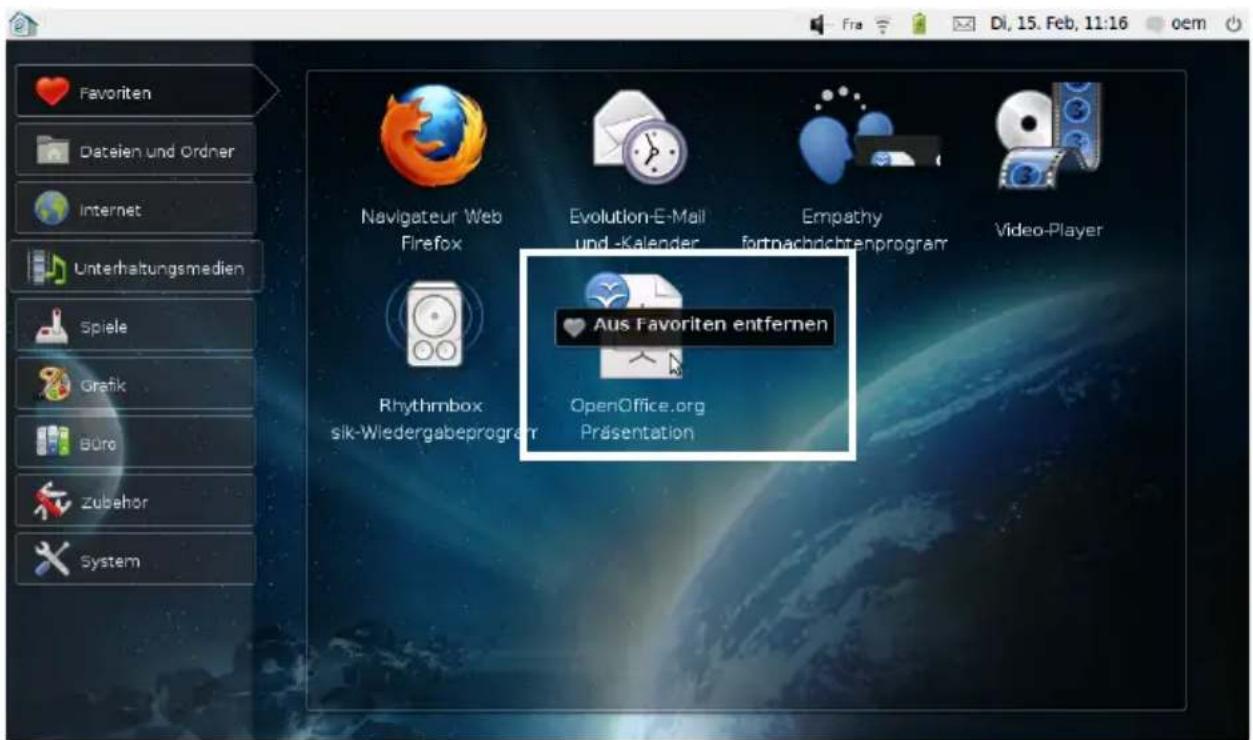Switch to the Büro category

(136, 443)
